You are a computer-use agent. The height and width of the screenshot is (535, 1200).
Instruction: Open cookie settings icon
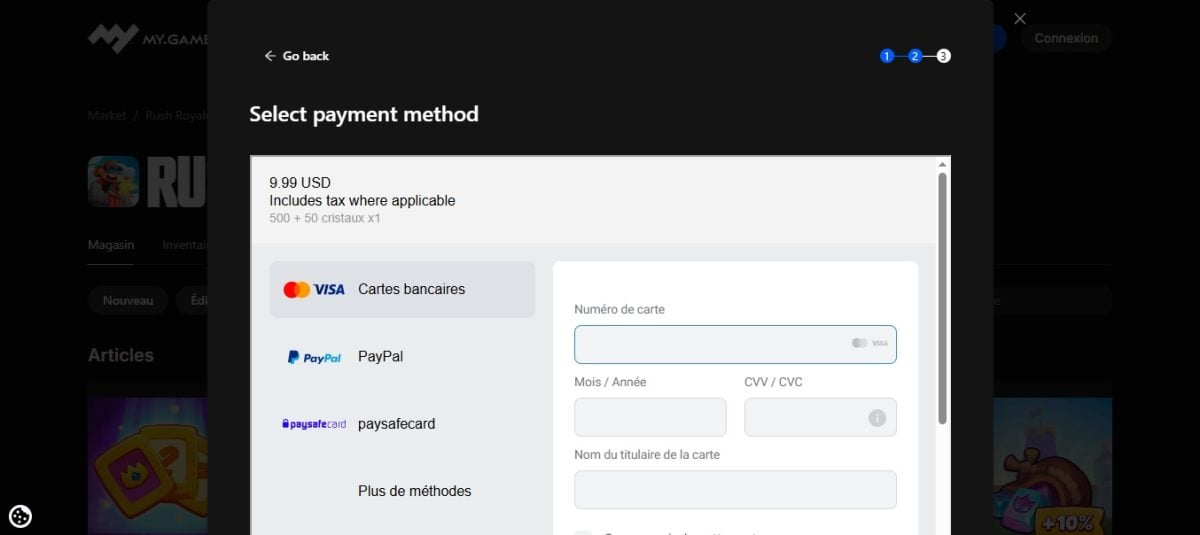point(20,516)
